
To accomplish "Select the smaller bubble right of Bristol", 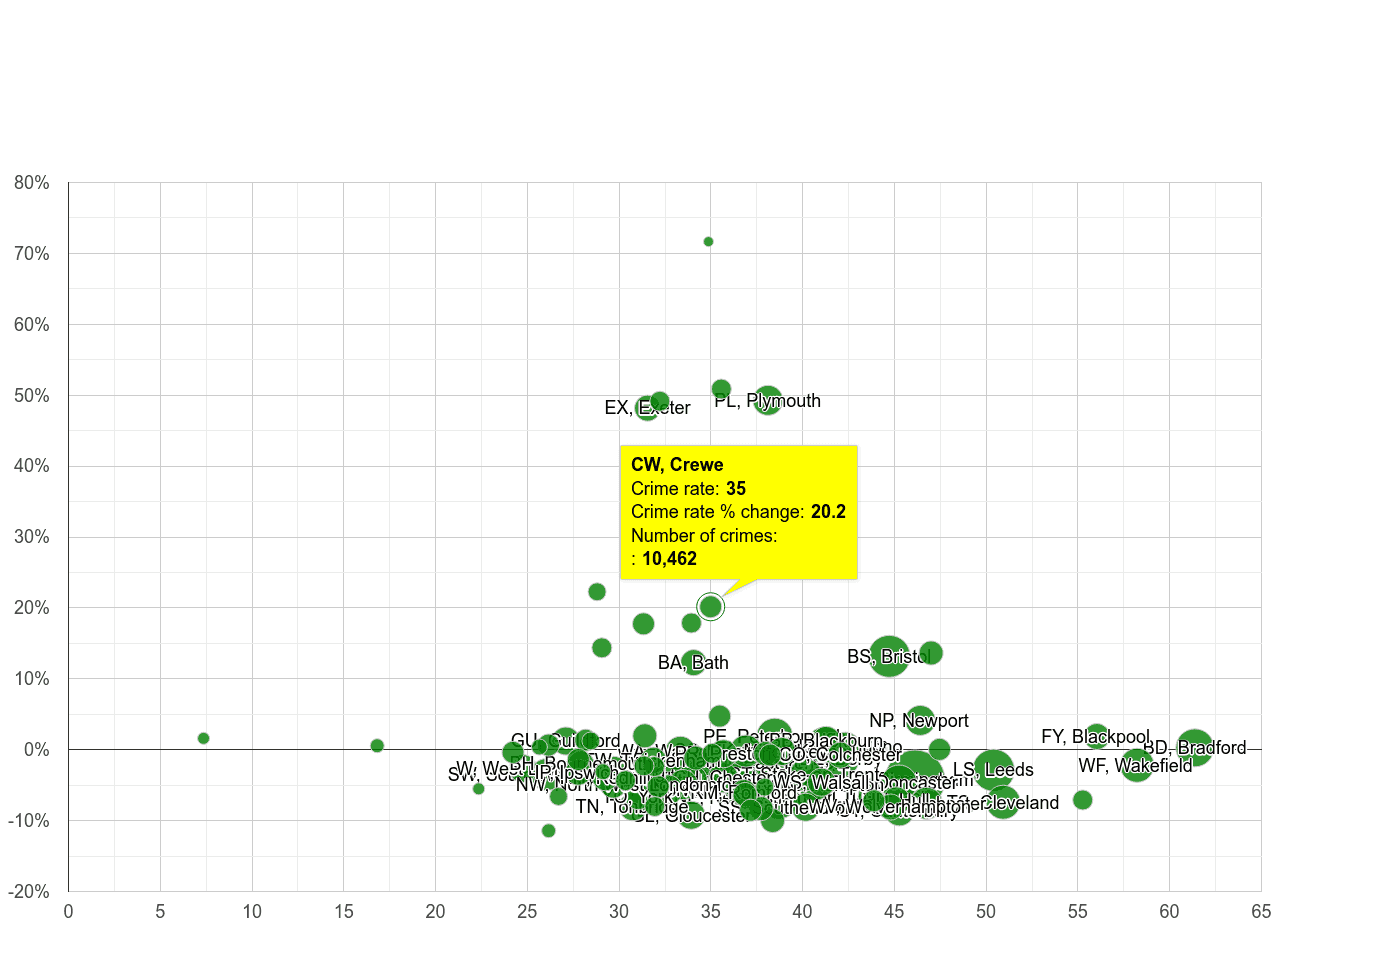I will coord(931,653).
